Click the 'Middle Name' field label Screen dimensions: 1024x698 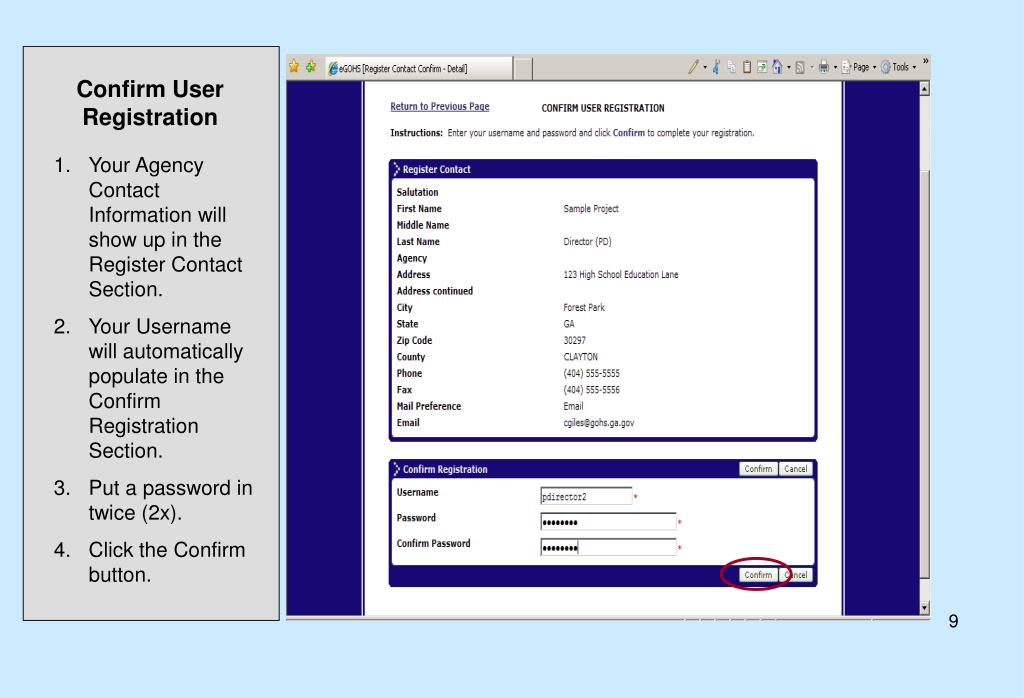tap(423, 225)
